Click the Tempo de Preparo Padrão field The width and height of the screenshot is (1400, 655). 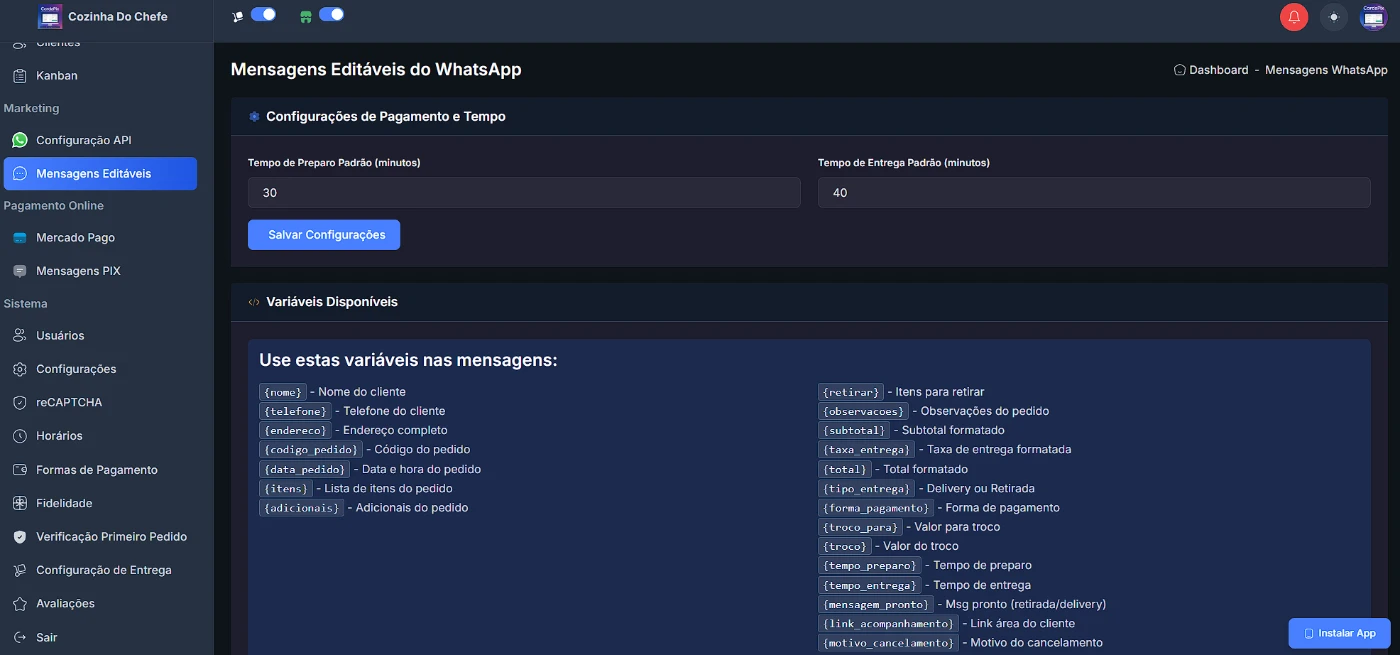point(524,193)
